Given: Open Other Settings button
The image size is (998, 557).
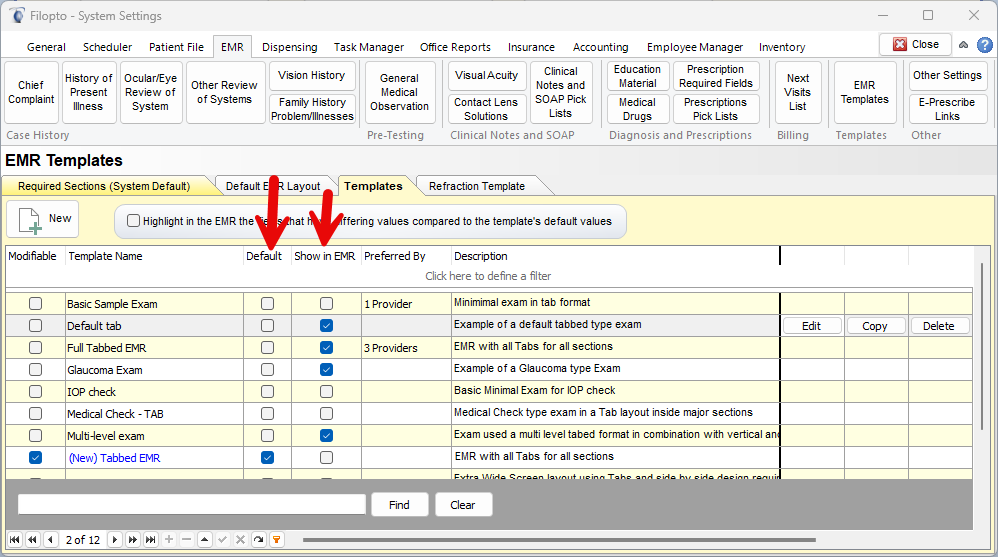Looking at the screenshot, I should [x=947, y=75].
